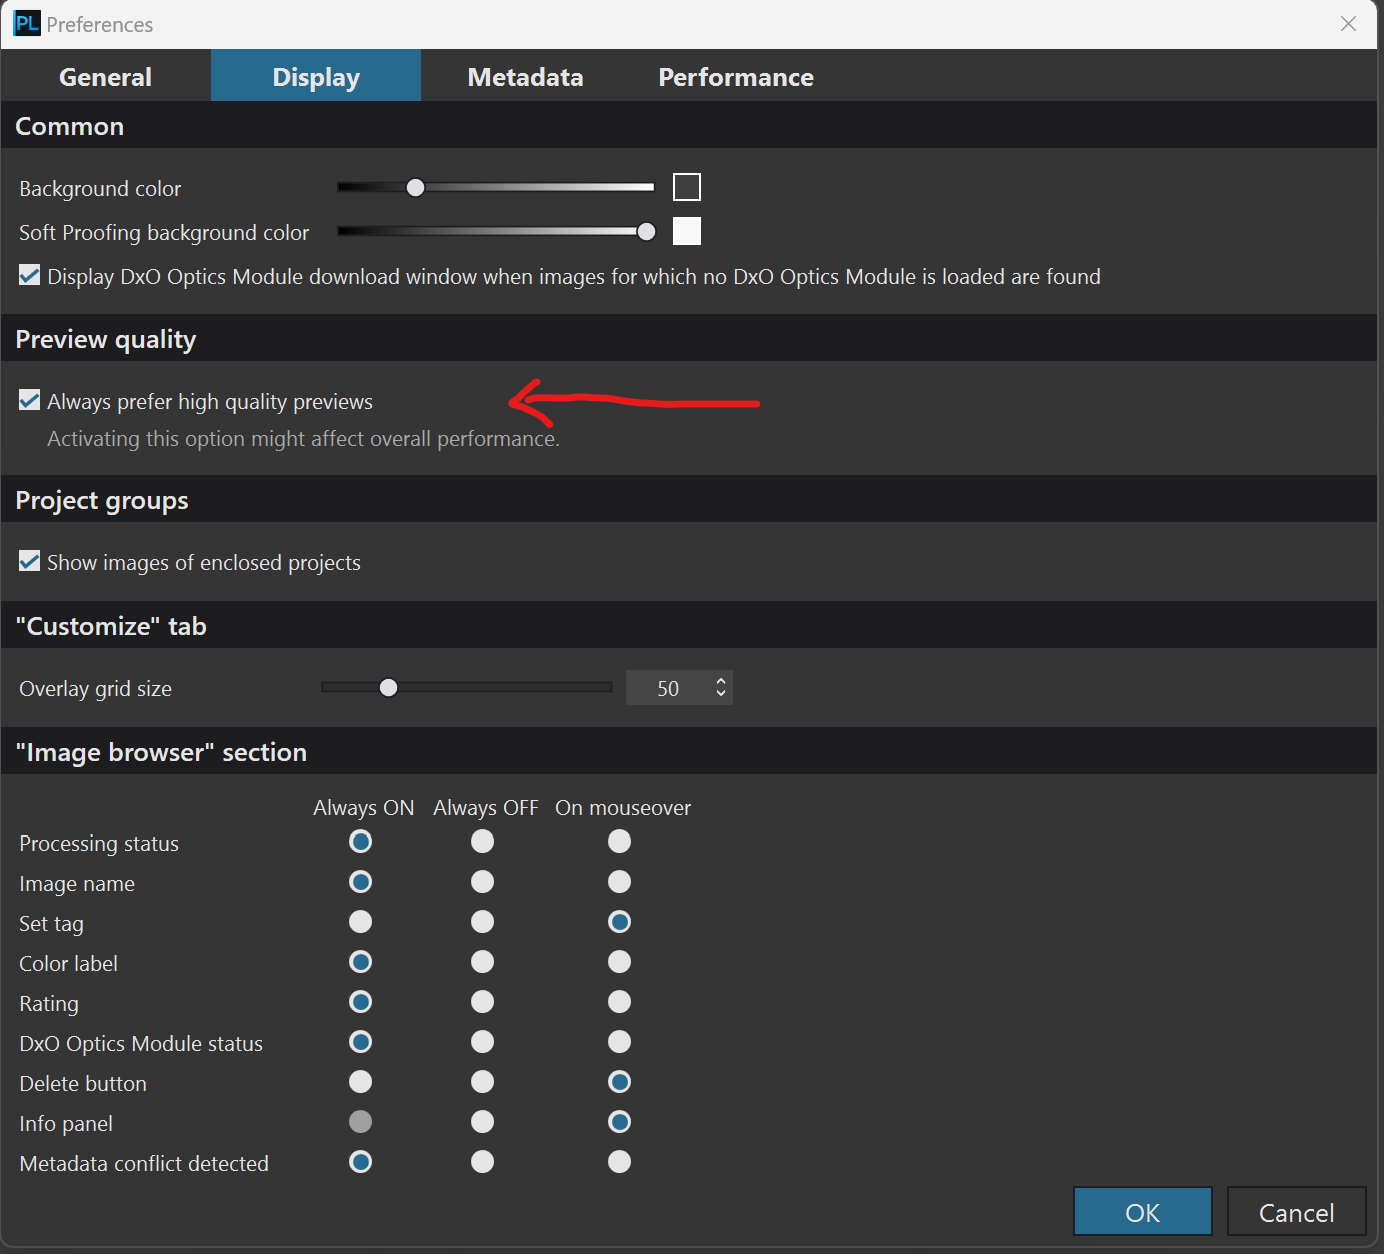Screen dimensions: 1384x1254
Task: Set Processing status to On mouseover
Action: 620,842
